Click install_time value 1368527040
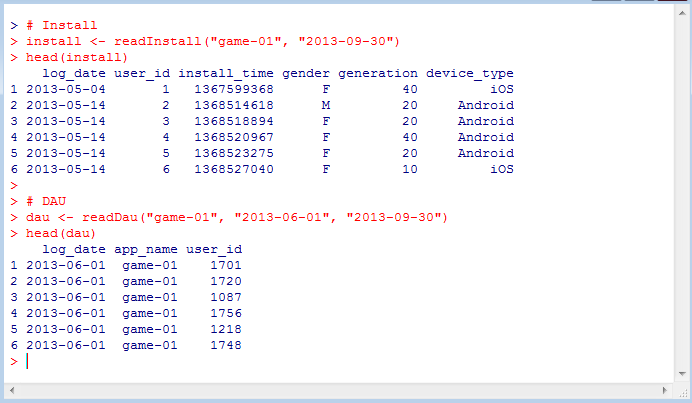Screen dimensions: 692x403 234,169
